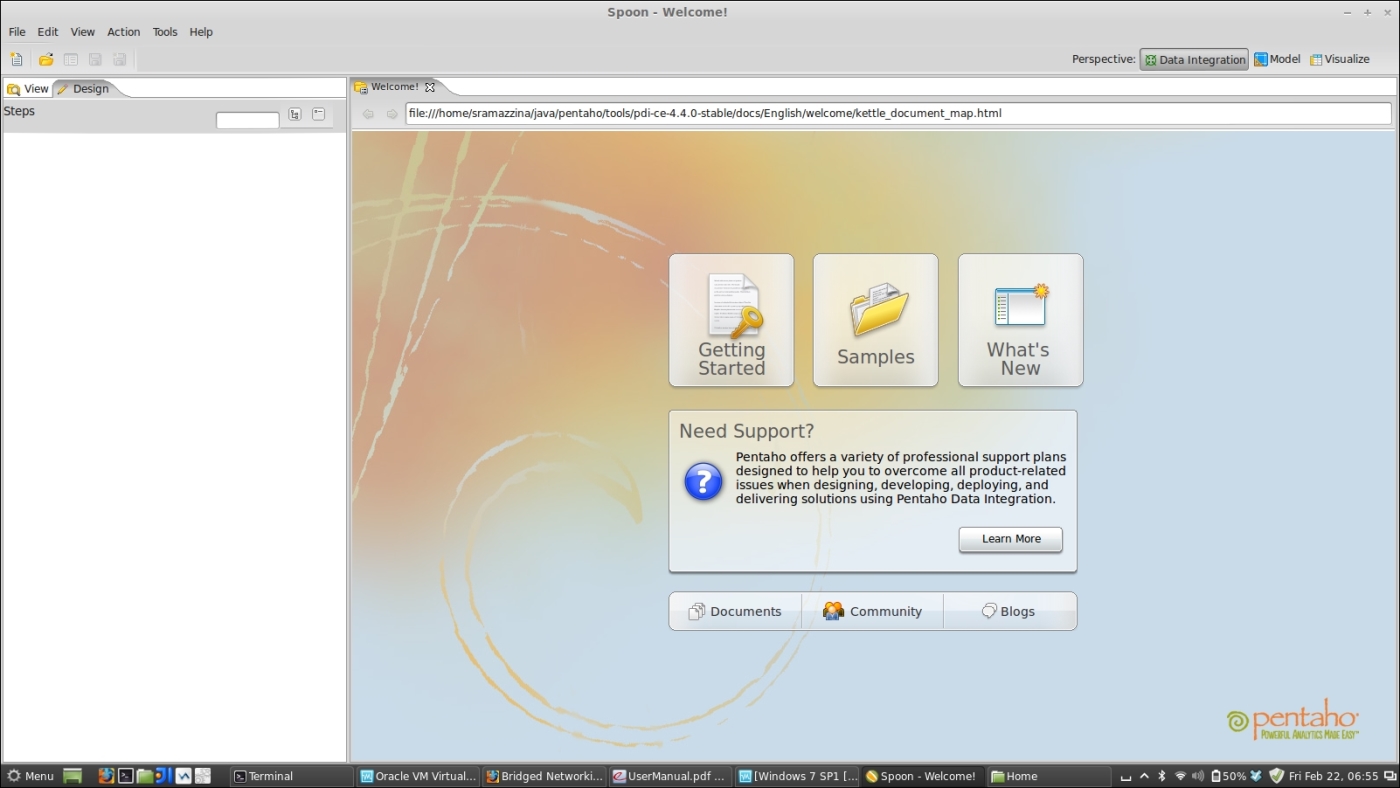Open the View menu

[83, 32]
